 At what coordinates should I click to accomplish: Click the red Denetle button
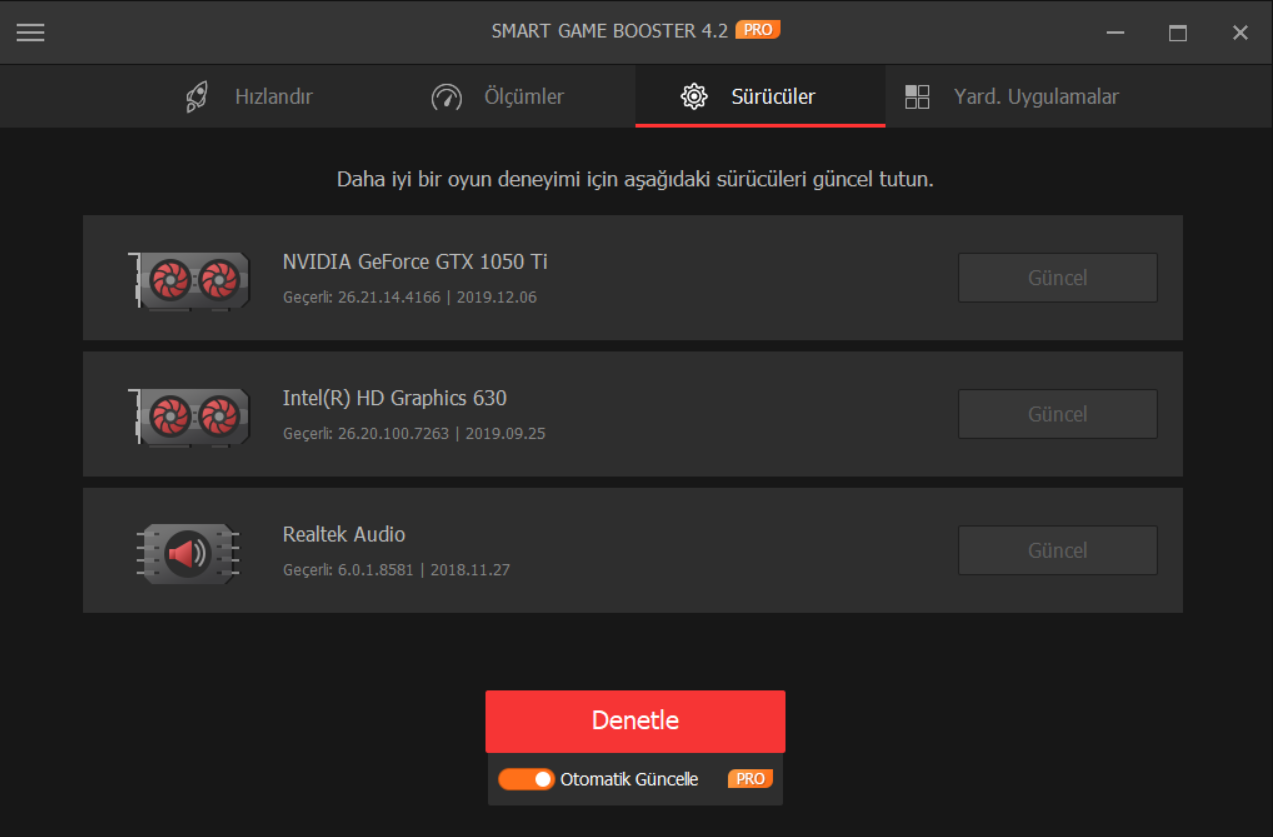pyautogui.click(x=635, y=721)
